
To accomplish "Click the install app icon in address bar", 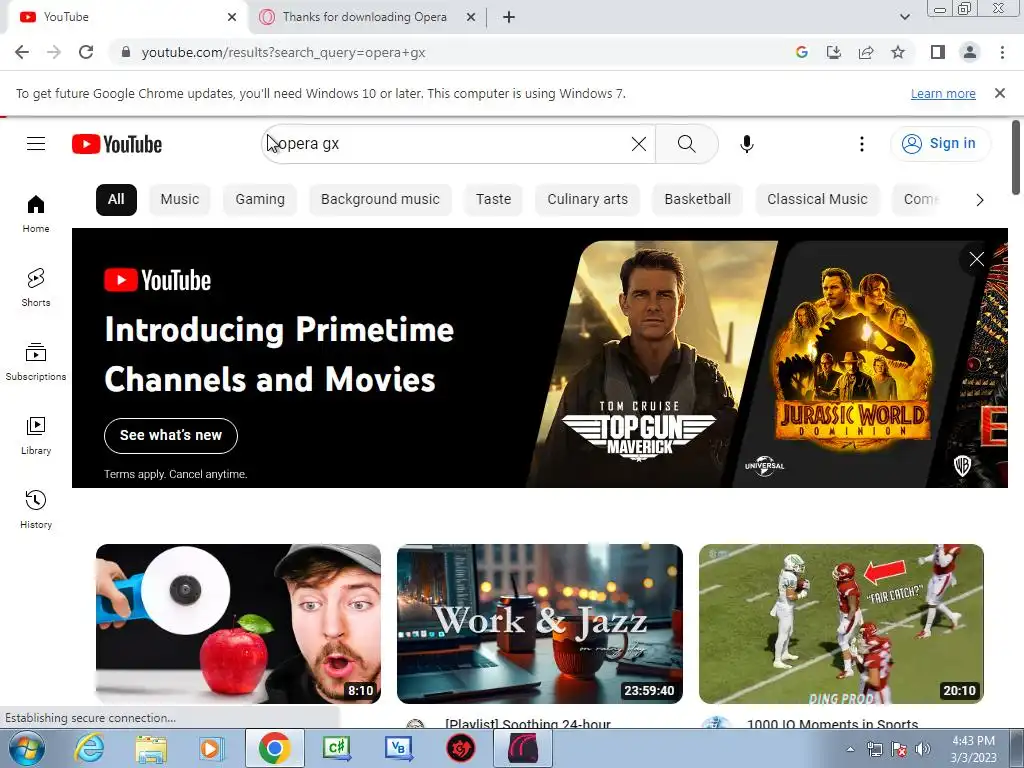I will (x=834, y=52).
